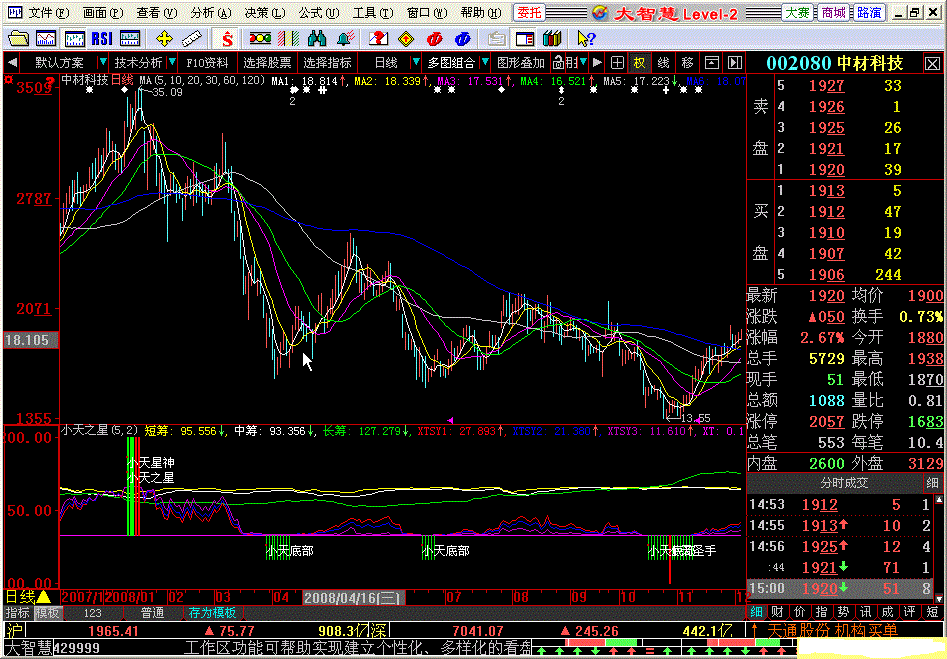
Task: Toggle the 移 move button
Action: tap(687, 62)
